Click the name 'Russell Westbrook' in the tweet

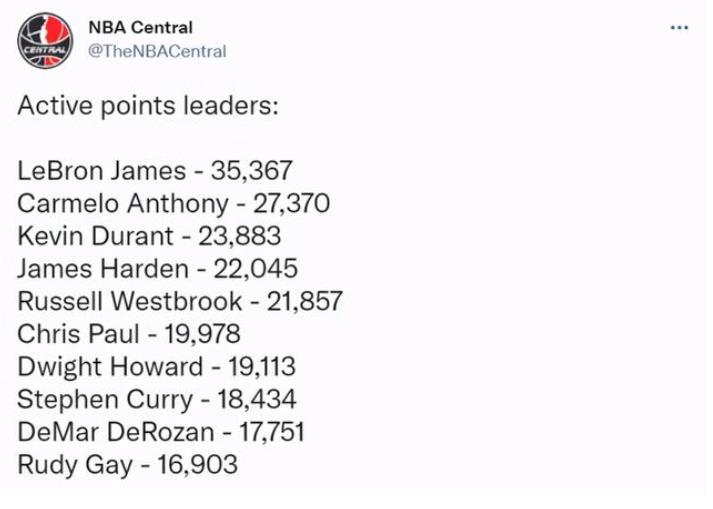(130, 301)
